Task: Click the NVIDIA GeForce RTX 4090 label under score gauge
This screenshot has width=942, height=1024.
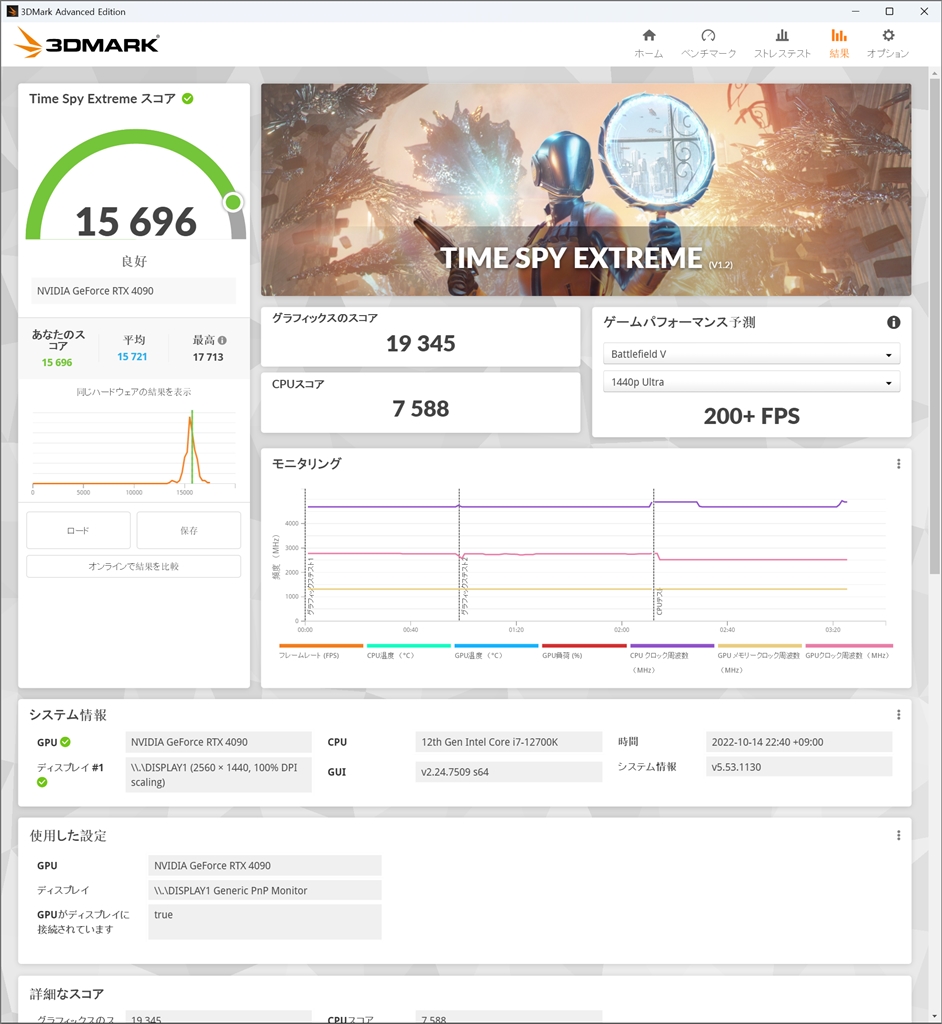Action: pyautogui.click(x=133, y=291)
